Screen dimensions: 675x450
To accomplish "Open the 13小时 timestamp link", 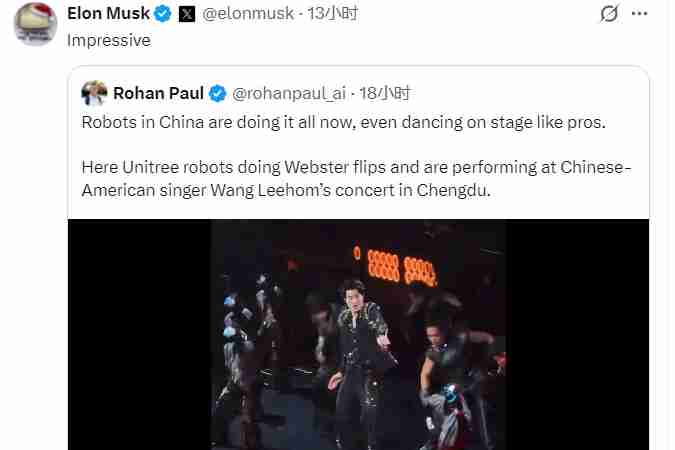I will (333, 14).
